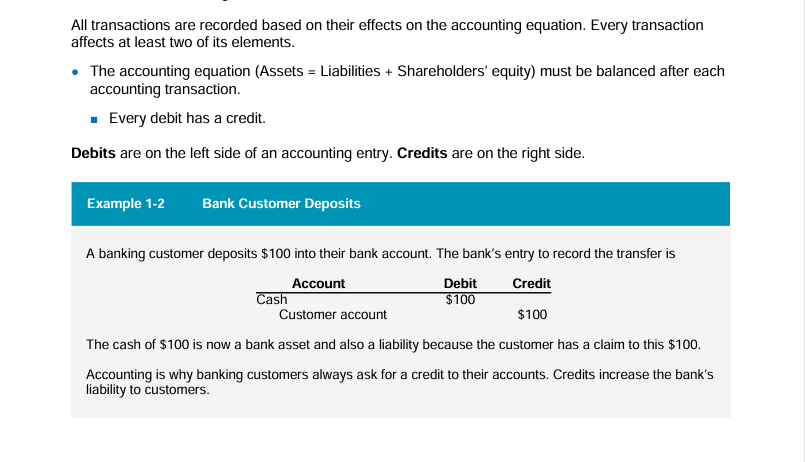Screen dimensions: 805x462
Task: Click the sentence starting A banking customer deposits
Action: pyautogui.click(x=380, y=254)
